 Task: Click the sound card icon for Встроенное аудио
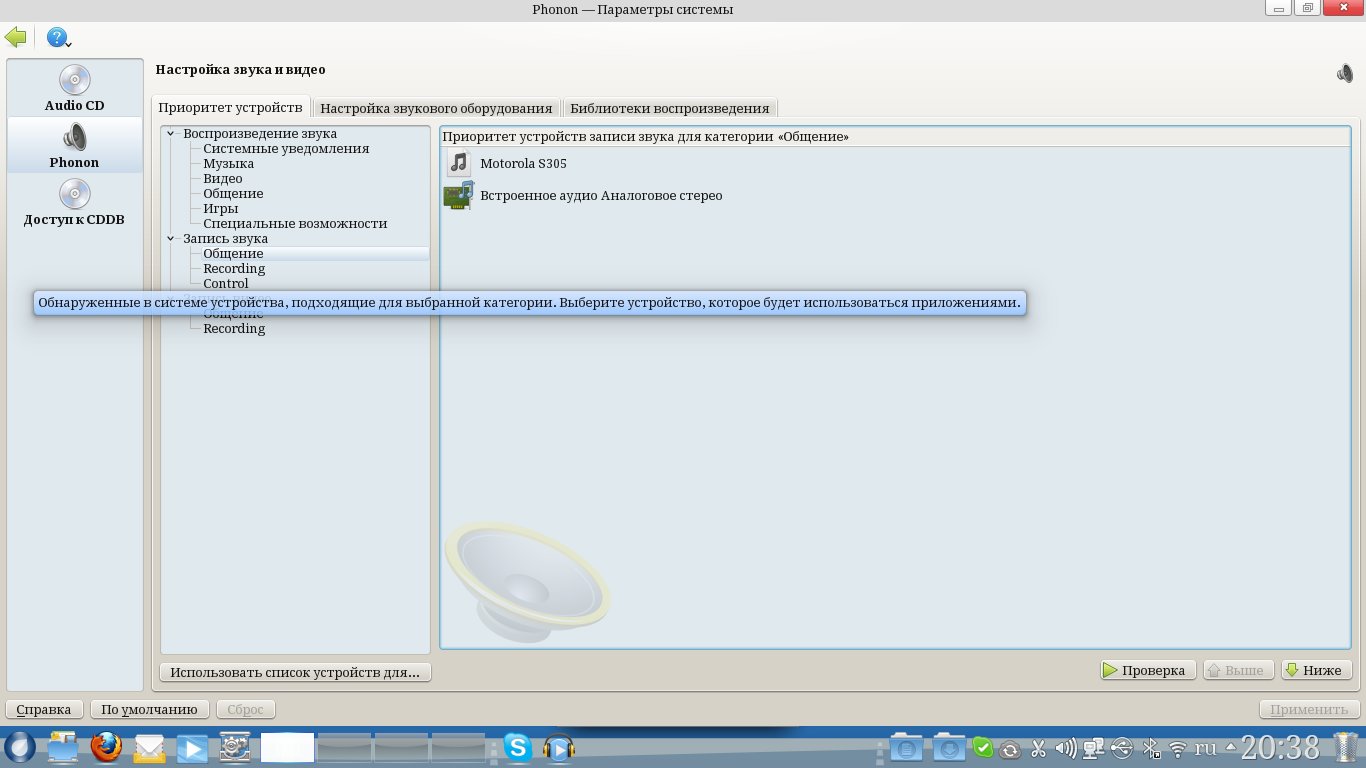[x=459, y=195]
